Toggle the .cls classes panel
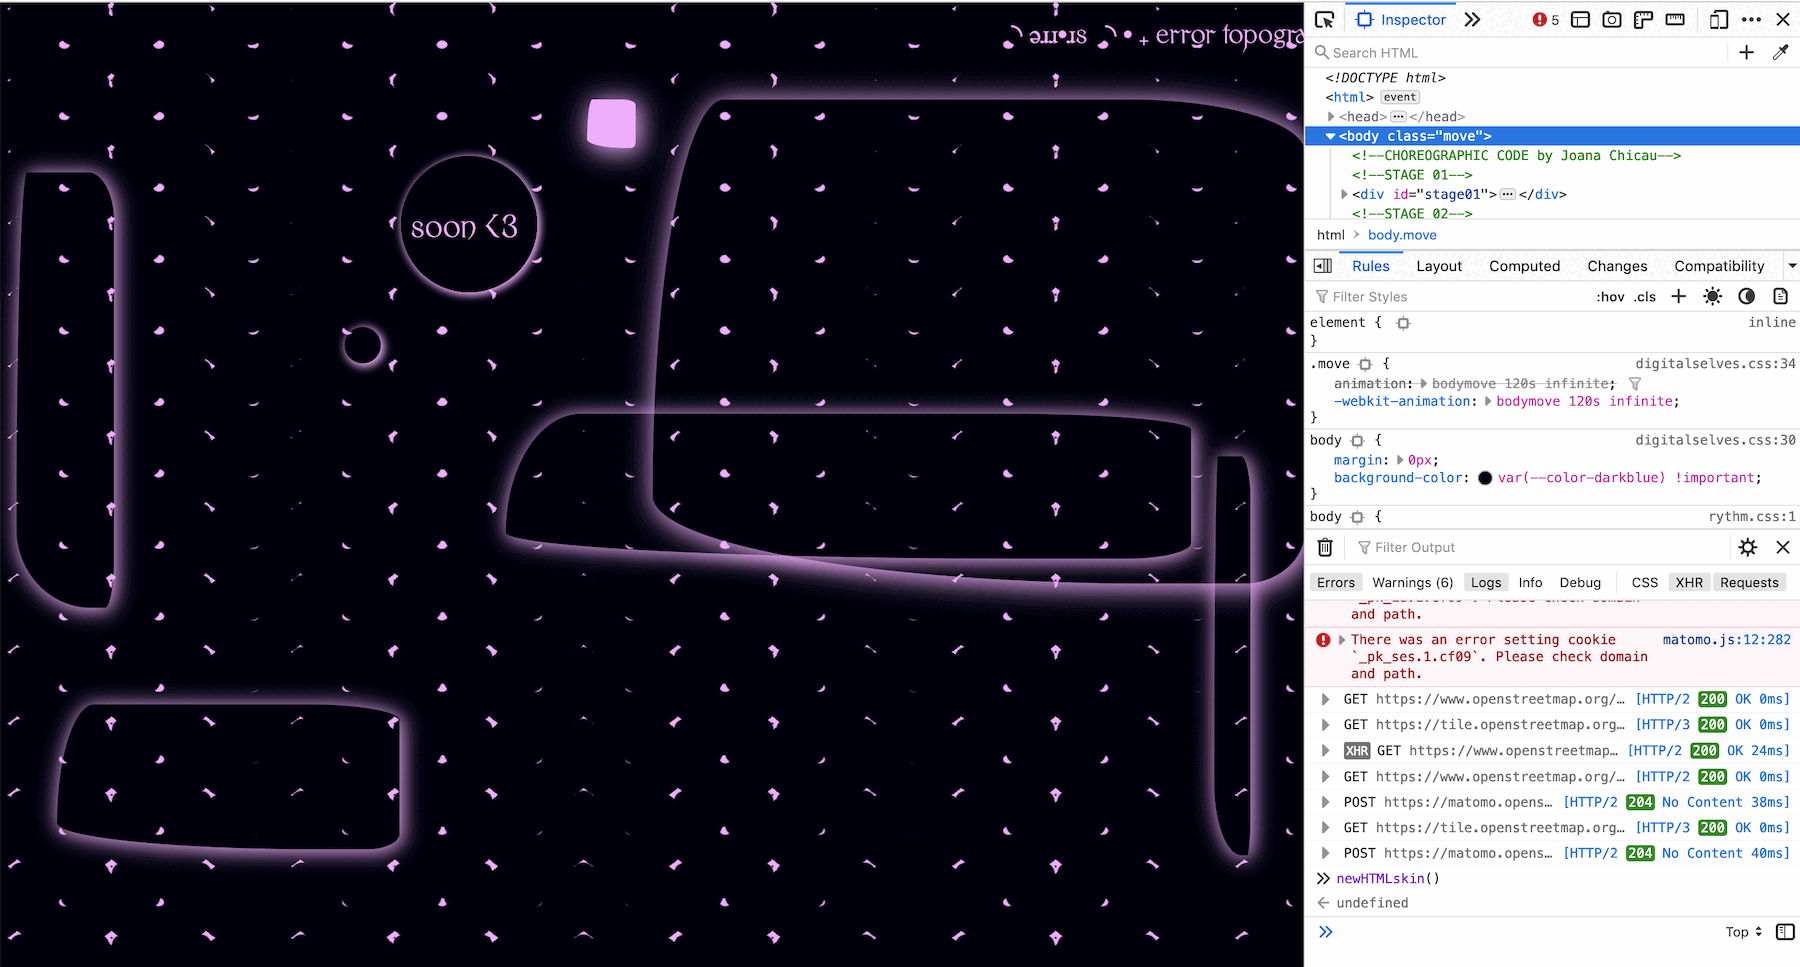This screenshot has height=967, width=1800. pos(1645,297)
